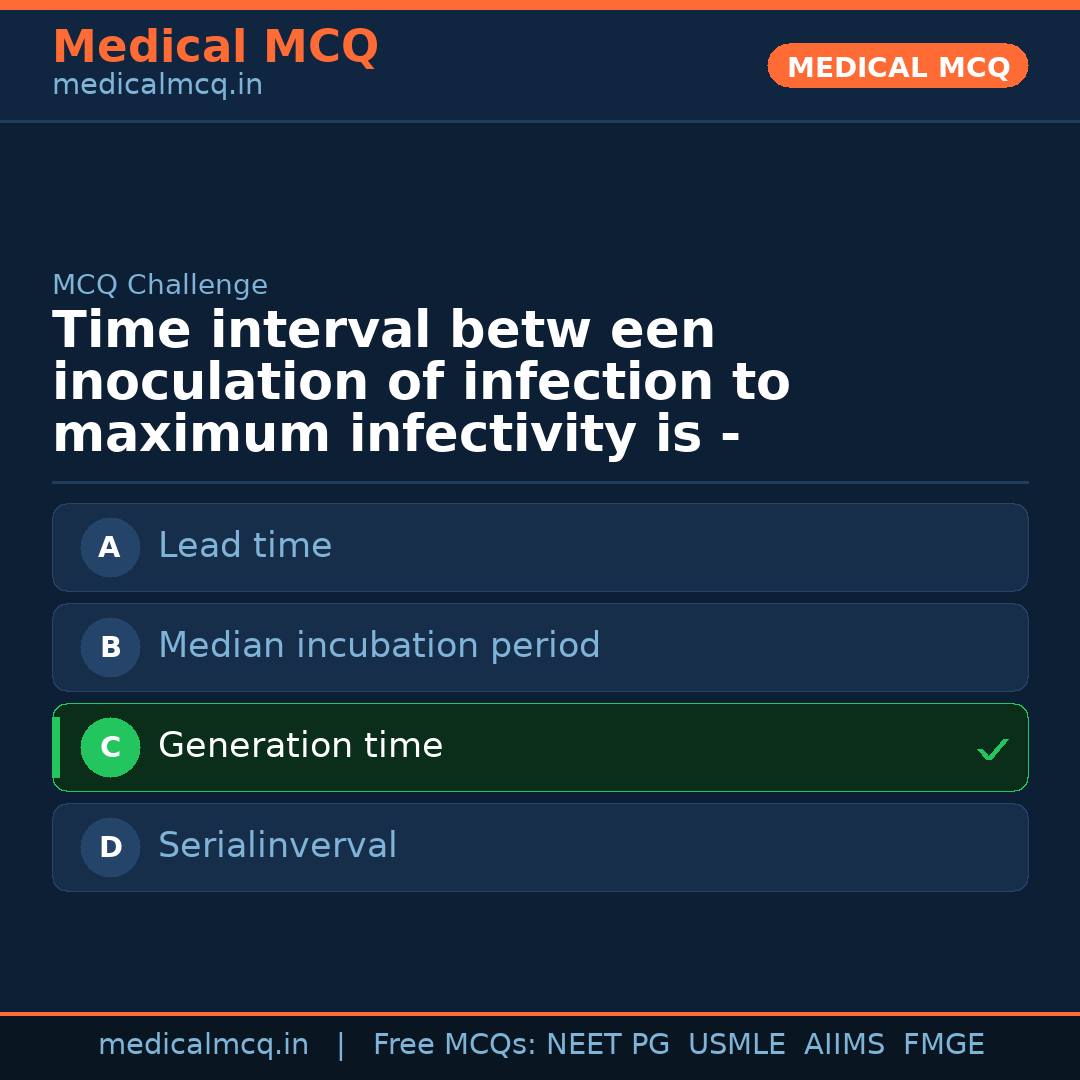Click the A letter circle icon
Image resolution: width=1080 pixels, height=1080 pixels.
(110, 547)
